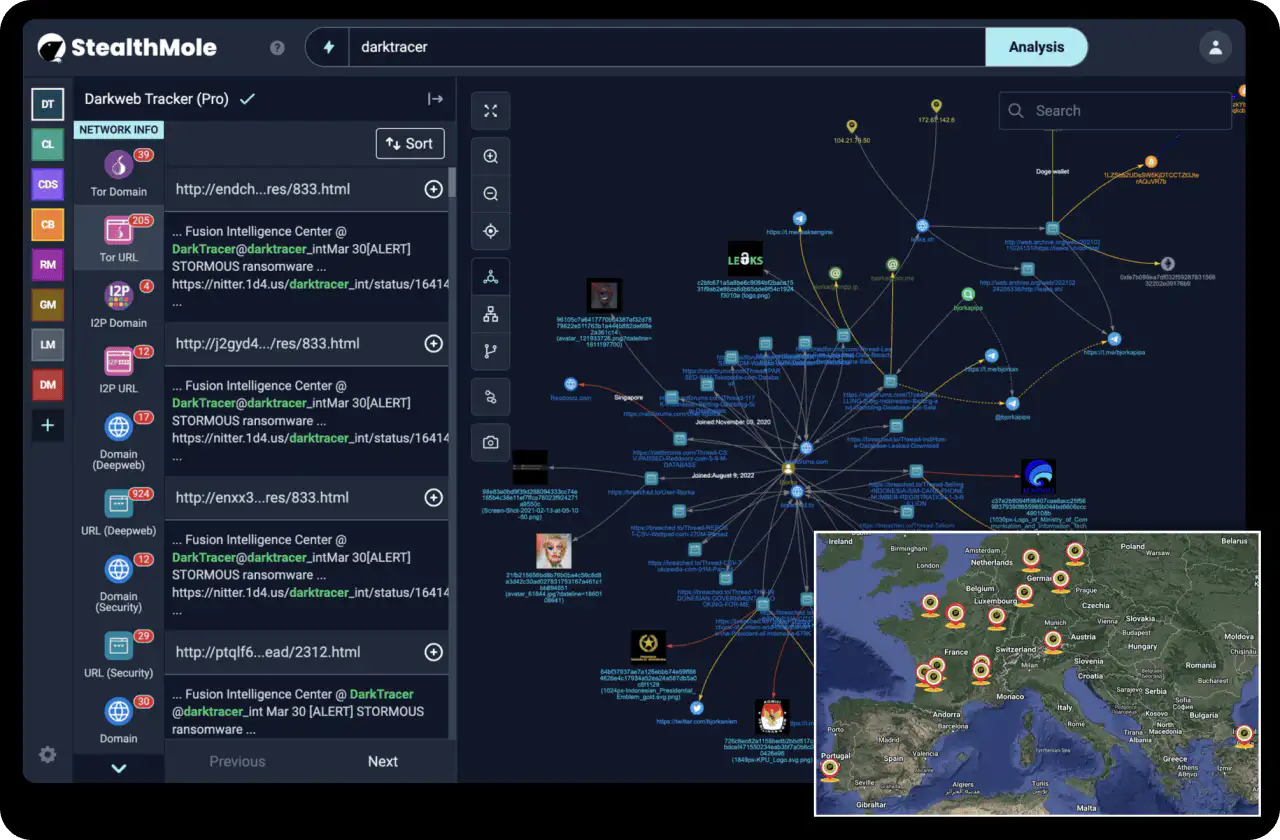This screenshot has height=840, width=1280.
Task: Click http://endch...res/833.html result title
Action: coord(263,189)
